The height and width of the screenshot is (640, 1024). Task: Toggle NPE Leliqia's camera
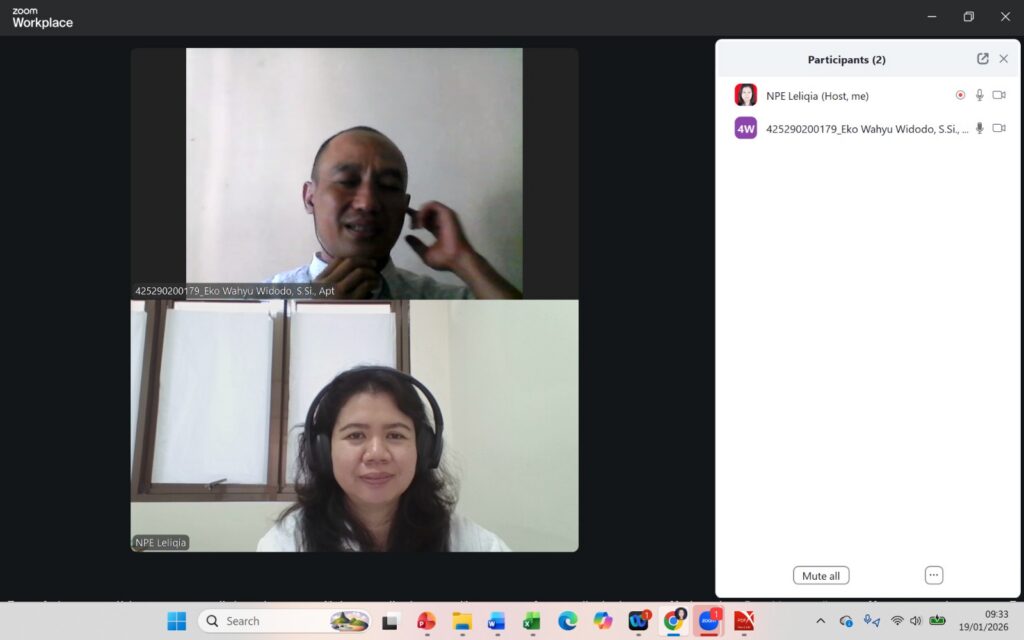pyautogui.click(x=998, y=95)
